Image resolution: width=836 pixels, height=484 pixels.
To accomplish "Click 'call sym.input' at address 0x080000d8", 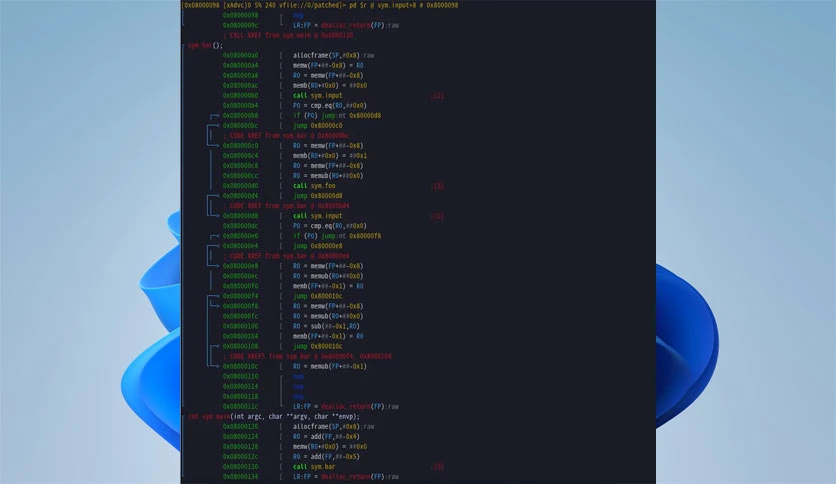I will point(317,216).
